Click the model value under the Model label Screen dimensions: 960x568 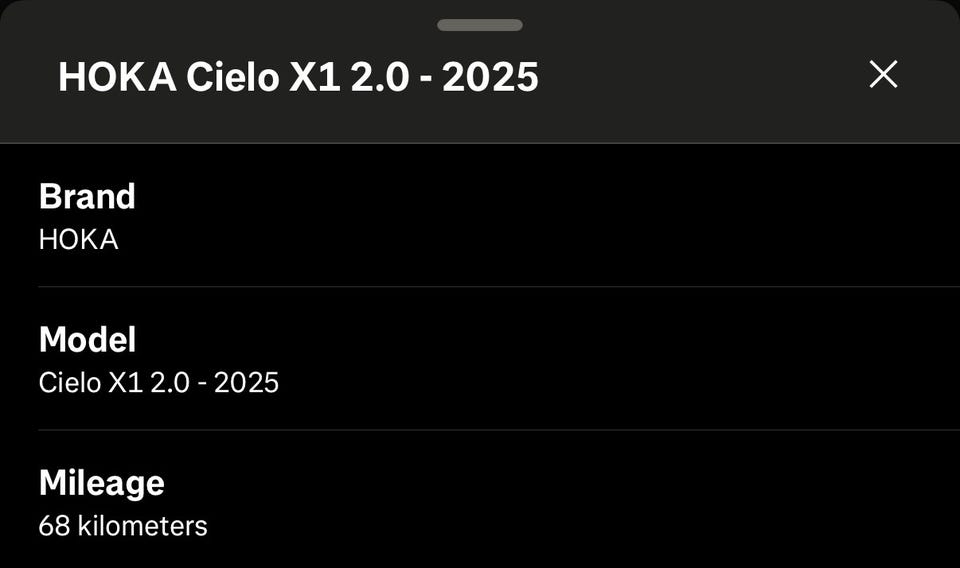coord(158,383)
